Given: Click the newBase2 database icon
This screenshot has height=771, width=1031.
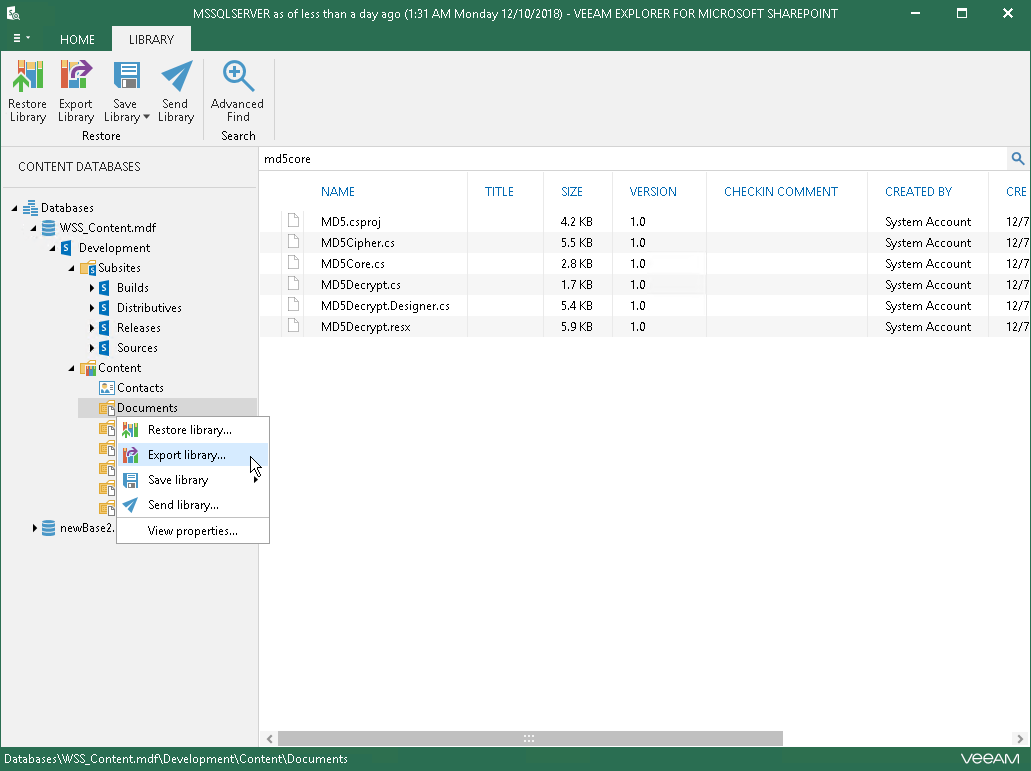Looking at the screenshot, I should click(49, 528).
